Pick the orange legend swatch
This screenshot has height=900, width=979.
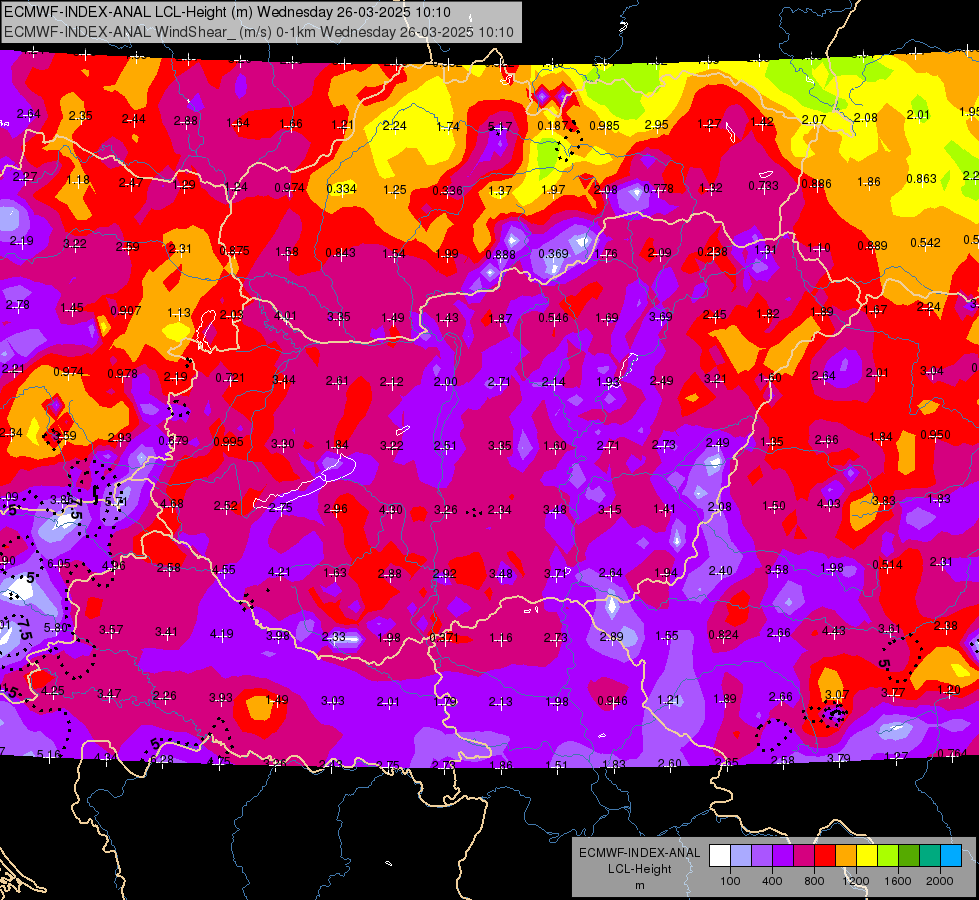point(846,856)
